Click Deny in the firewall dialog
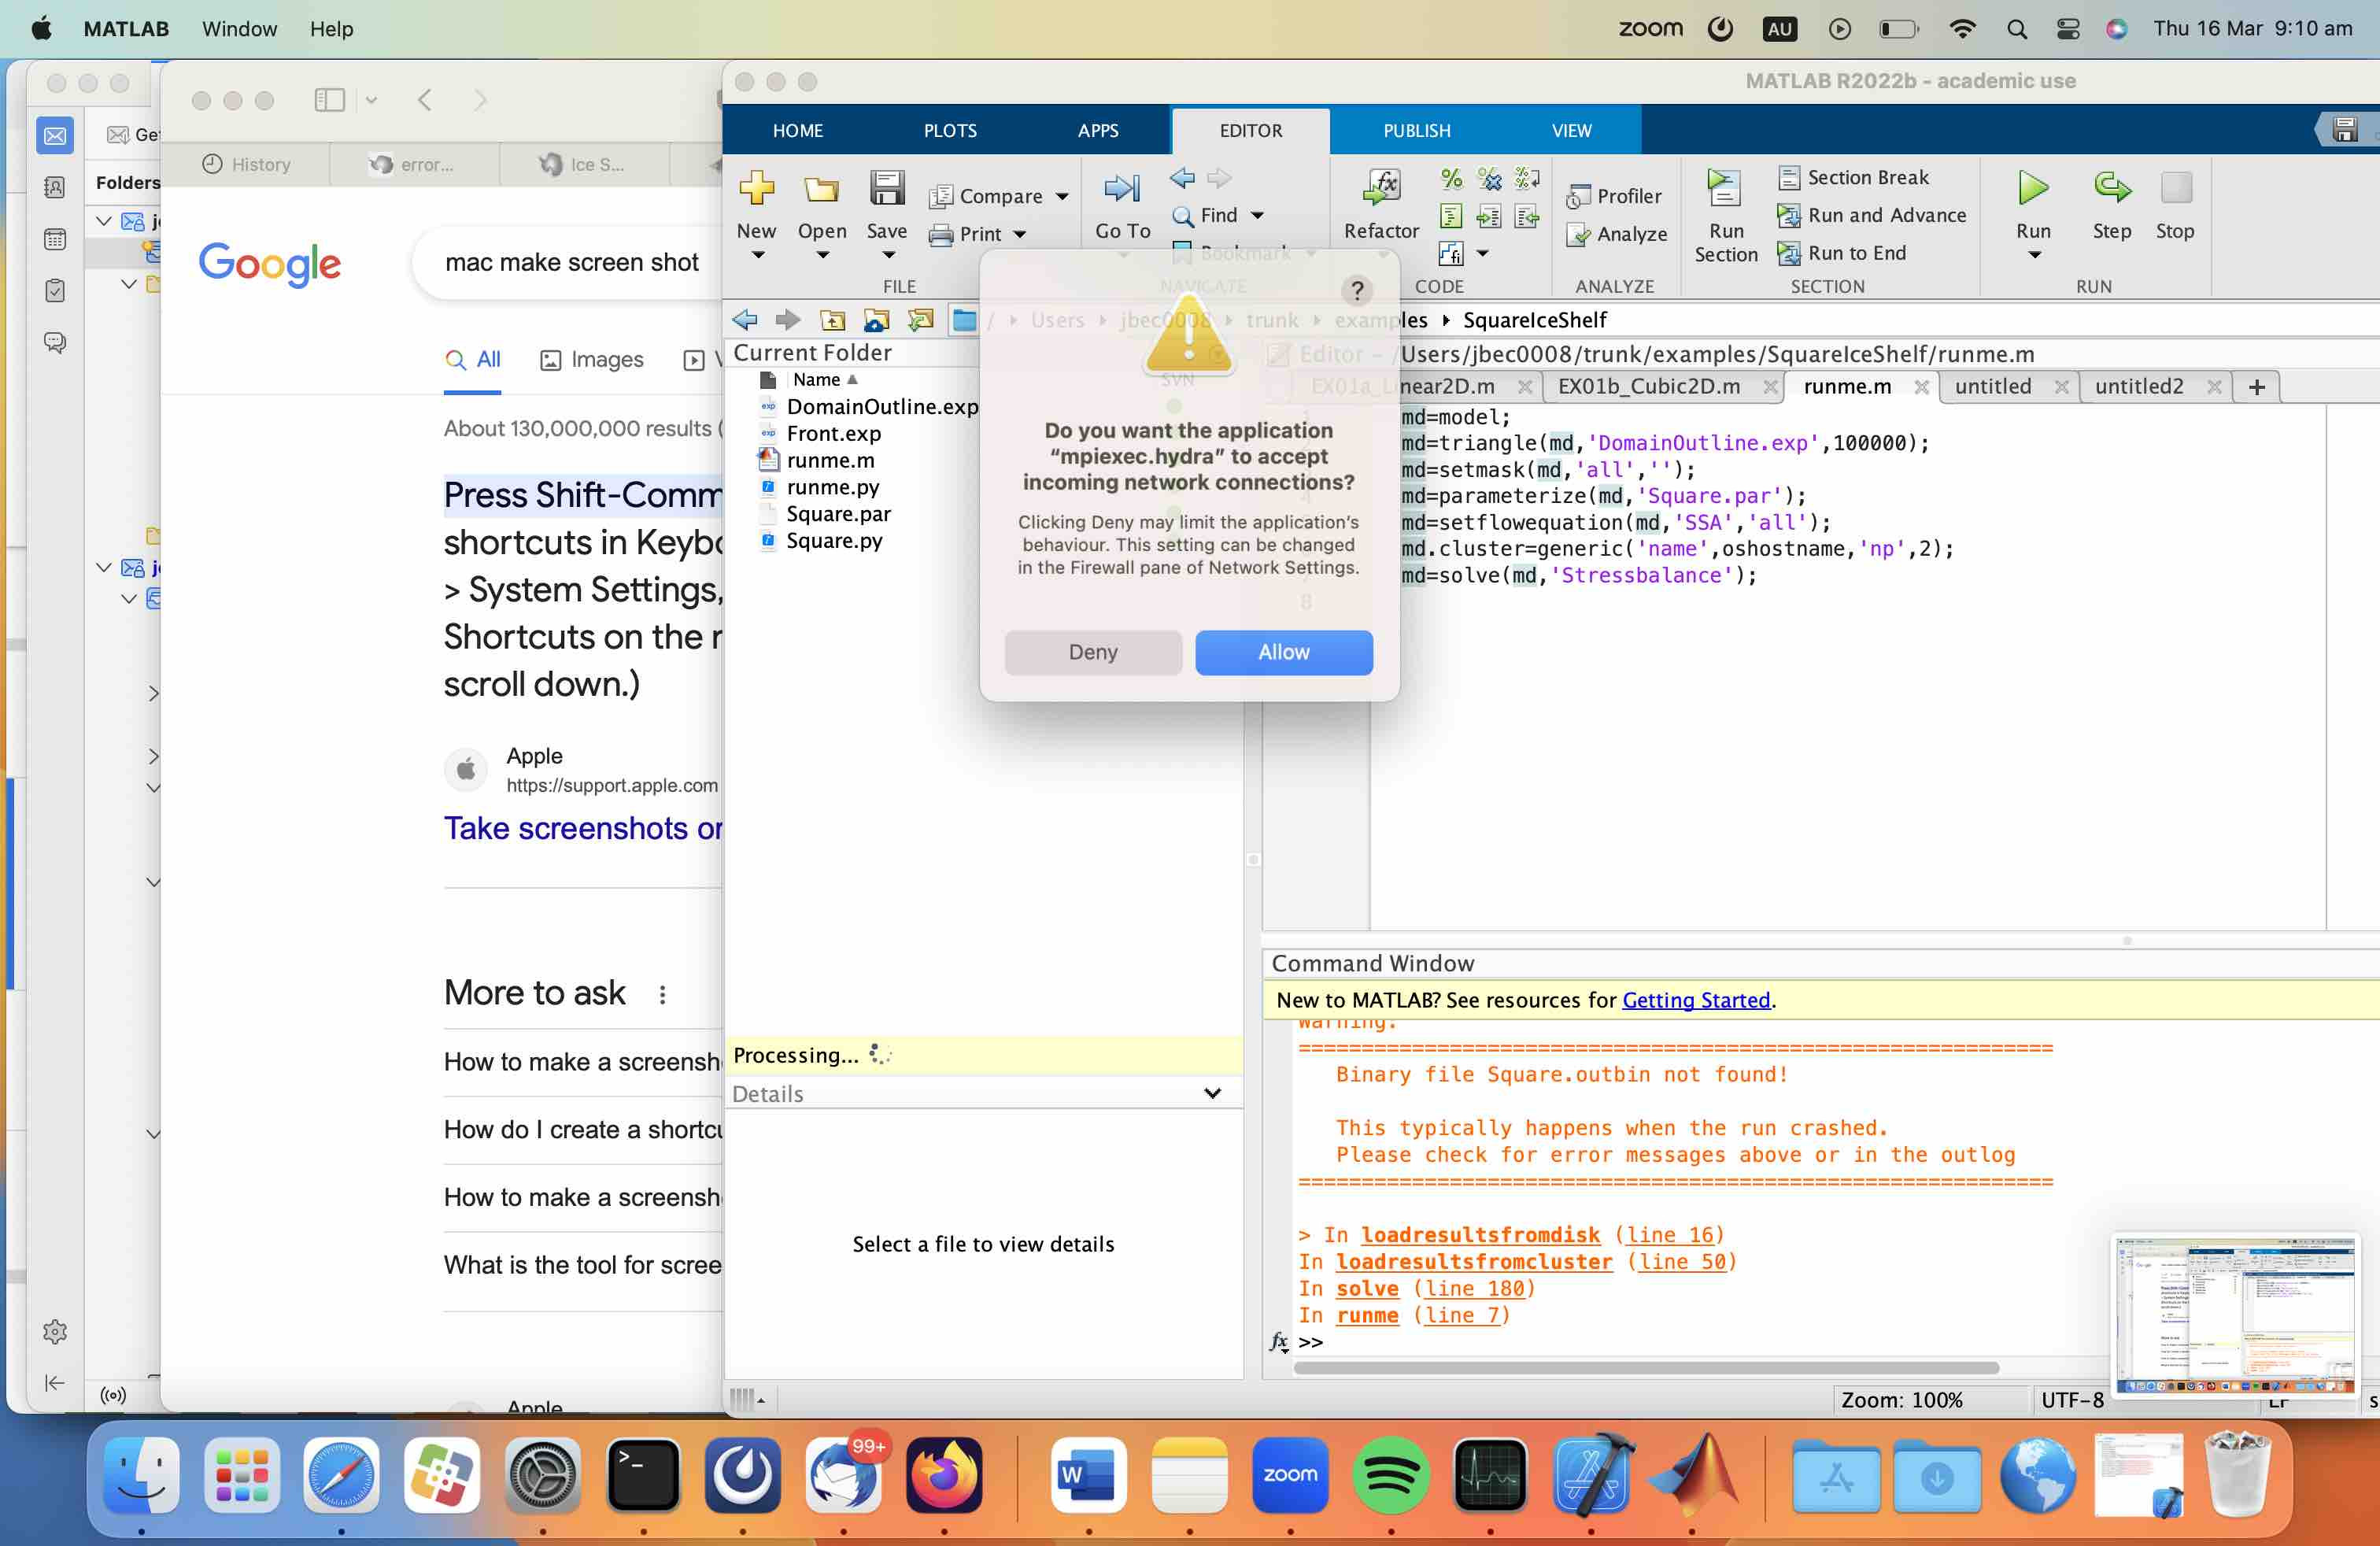Screen dimensions: 2380x1546 pyautogui.click(x=1092, y=652)
